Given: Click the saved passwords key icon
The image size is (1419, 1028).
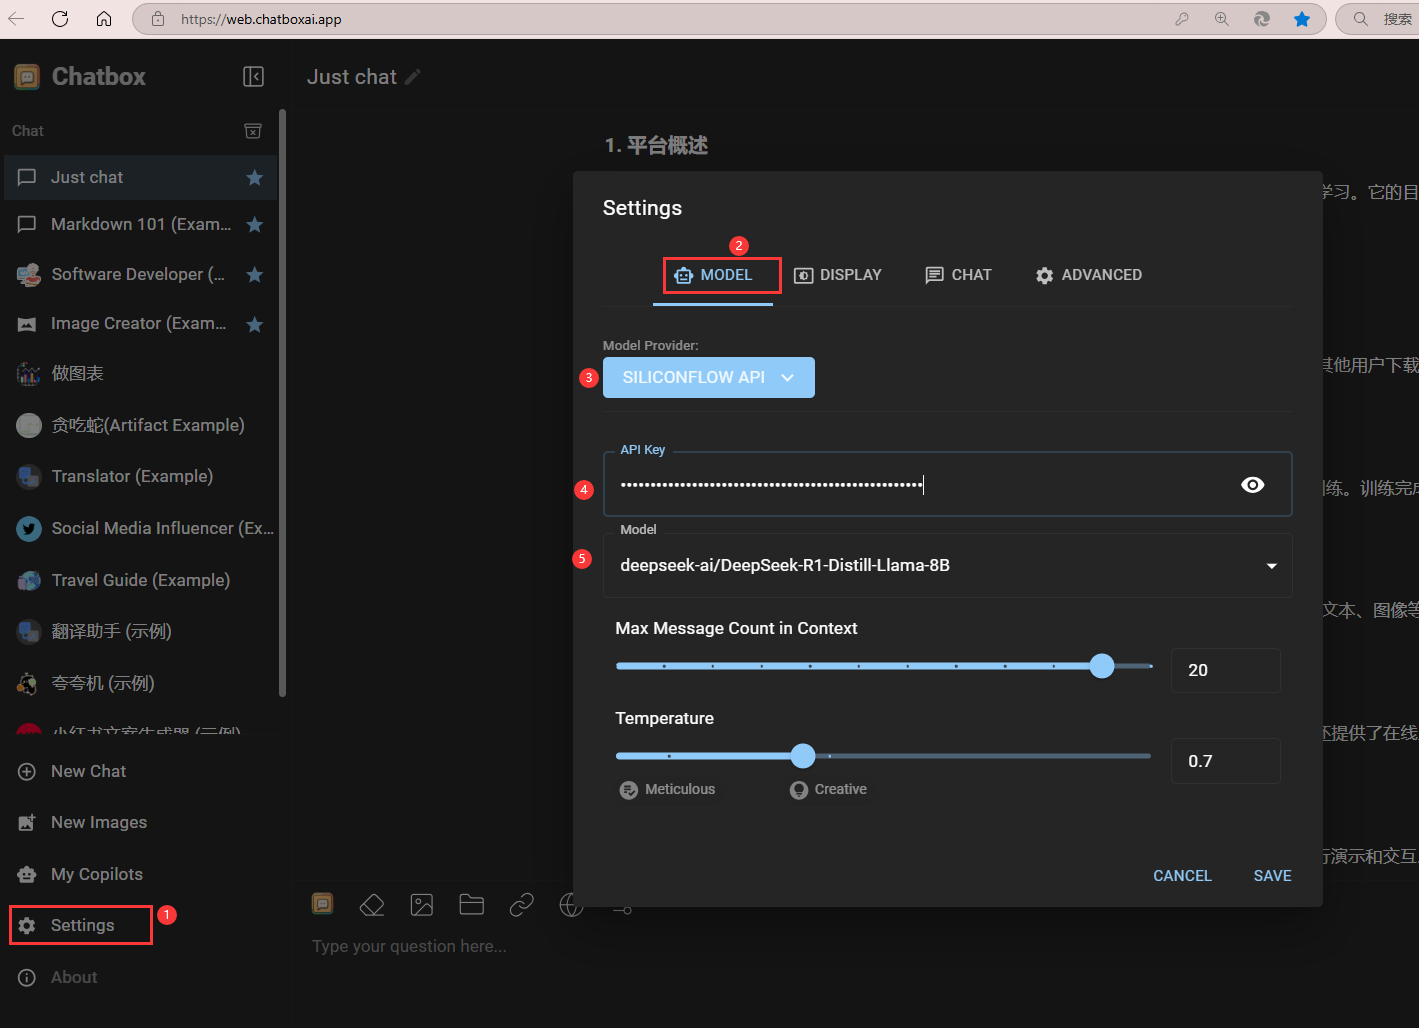Looking at the screenshot, I should tap(1182, 19).
